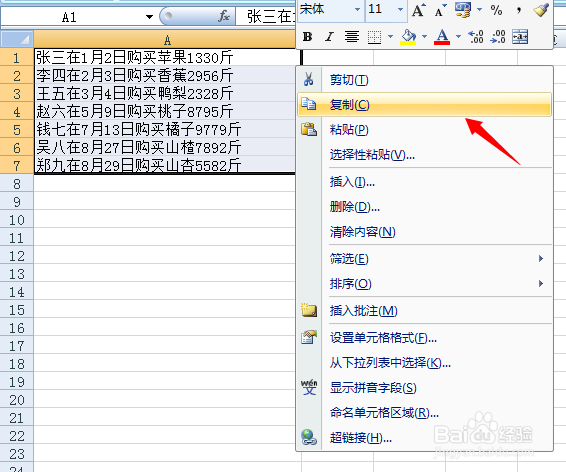Select row 1 header
The height and width of the screenshot is (472, 566).
(17, 58)
